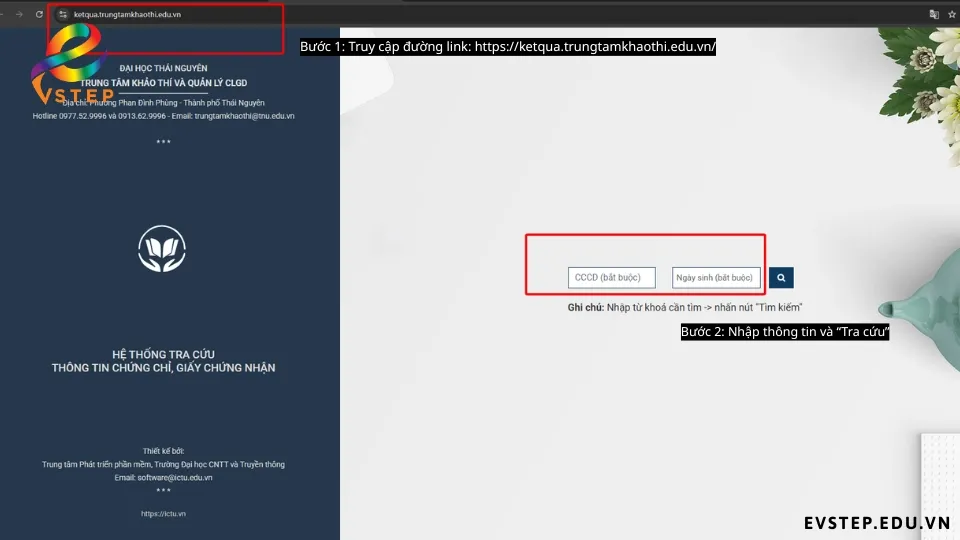This screenshot has width=960, height=540.
Task: Bookmark this page with the star icon
Action: pyautogui.click(x=952, y=14)
